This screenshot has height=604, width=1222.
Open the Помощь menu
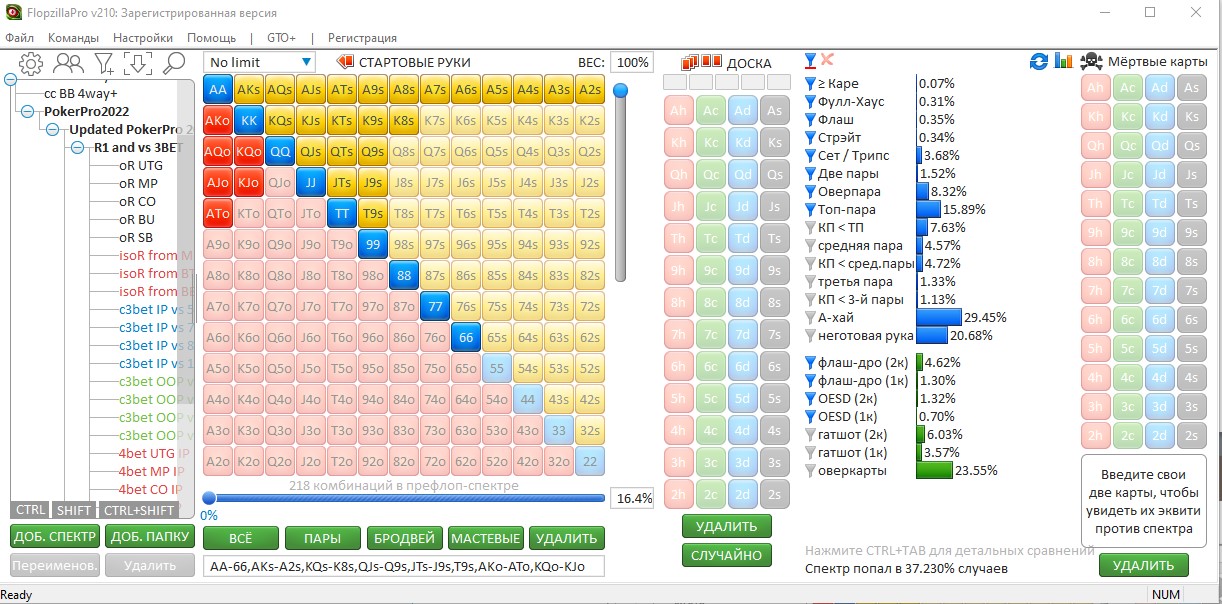(212, 38)
